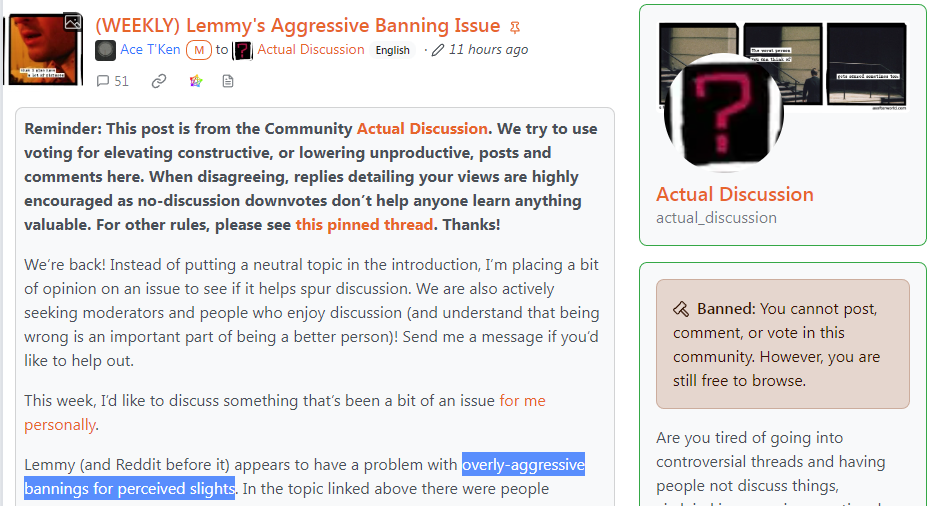Click the moderator M badge
The height and width of the screenshot is (506, 934).
tap(199, 50)
